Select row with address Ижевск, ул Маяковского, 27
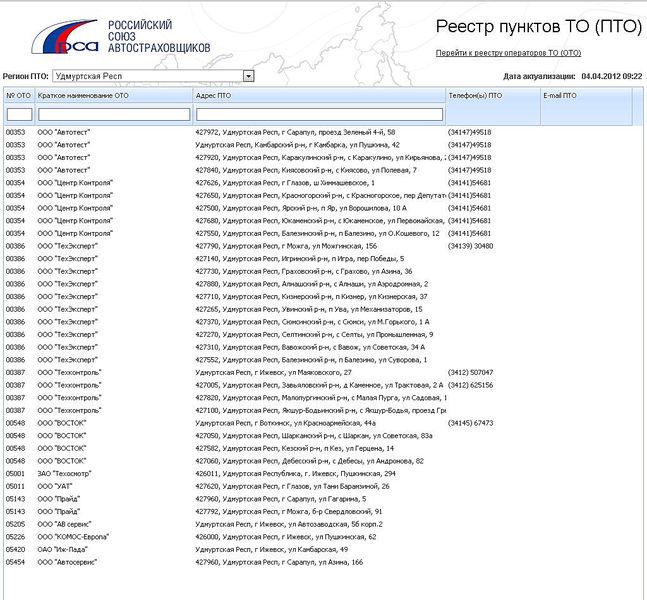The image size is (647, 600). (323, 373)
